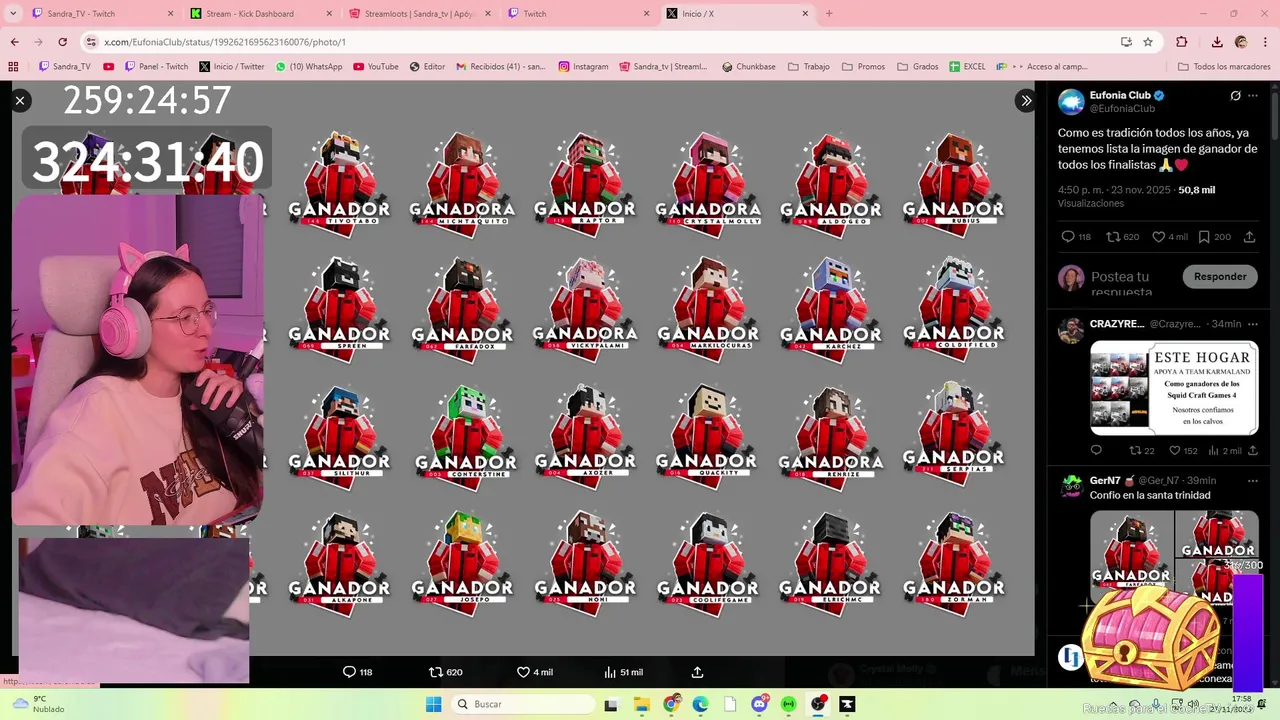This screenshot has width=1280, height=720.
Task: Click the Responder button
Action: [1220, 276]
